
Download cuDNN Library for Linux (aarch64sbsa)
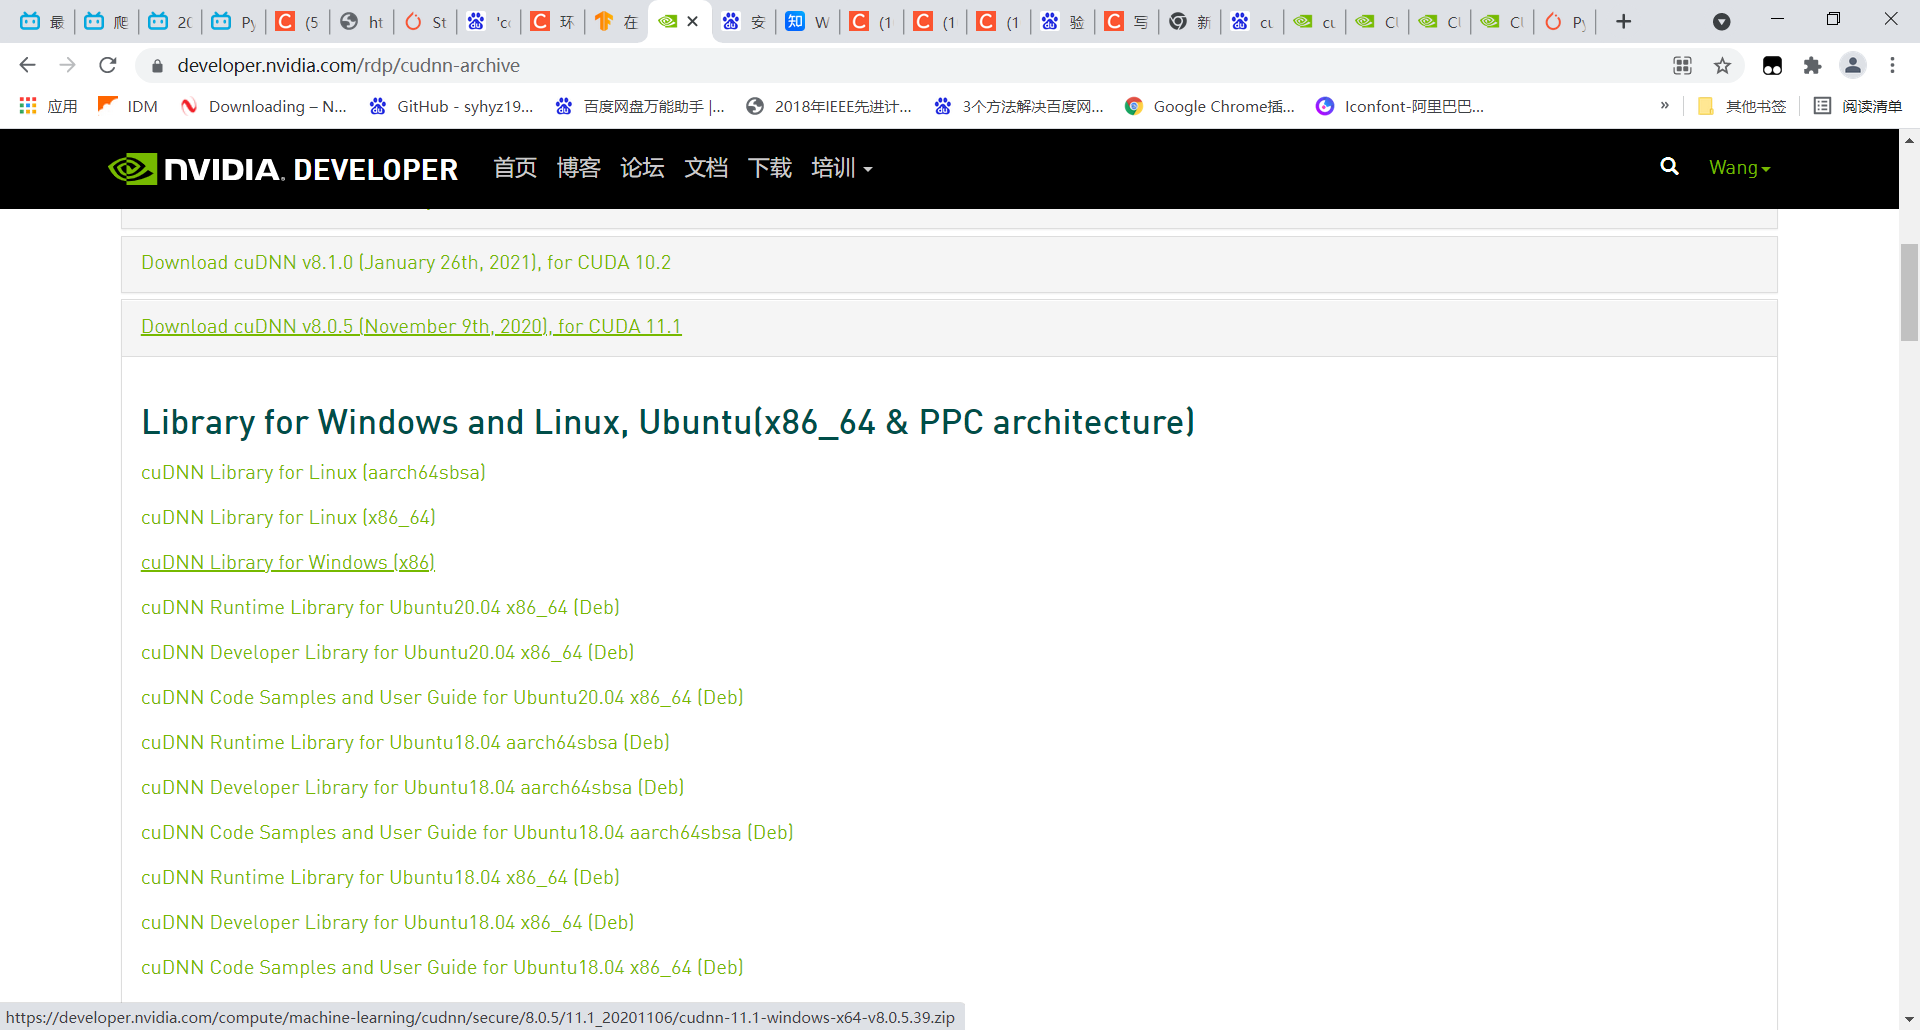[x=313, y=472]
